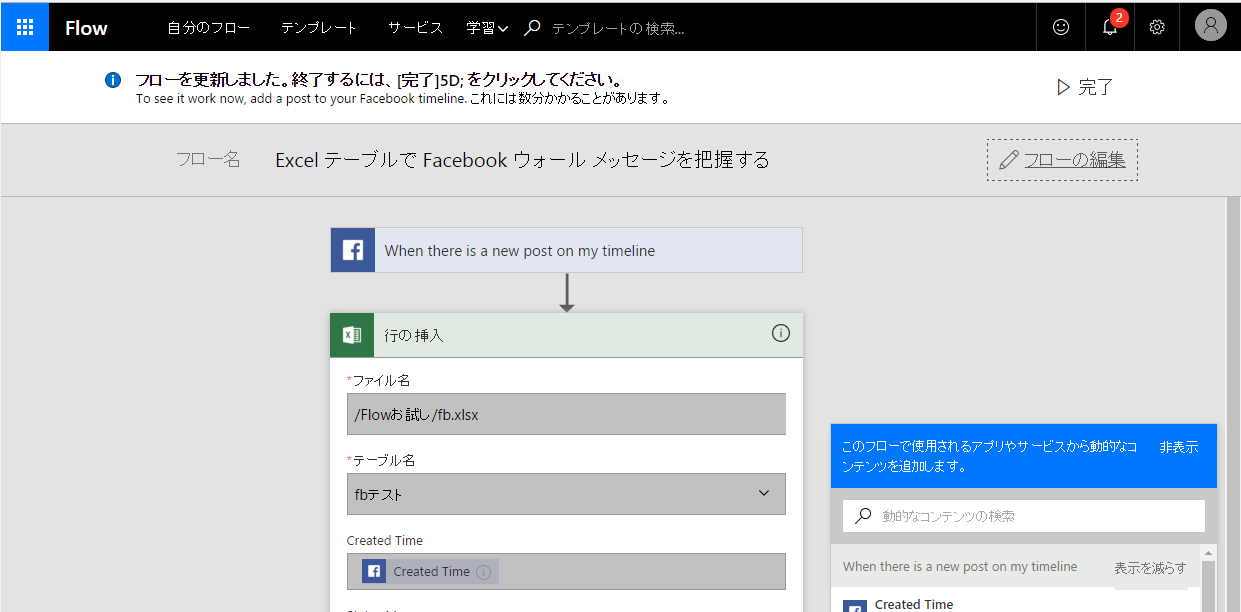
Task: Open the user account avatar
Action: pyautogui.click(x=1210, y=27)
